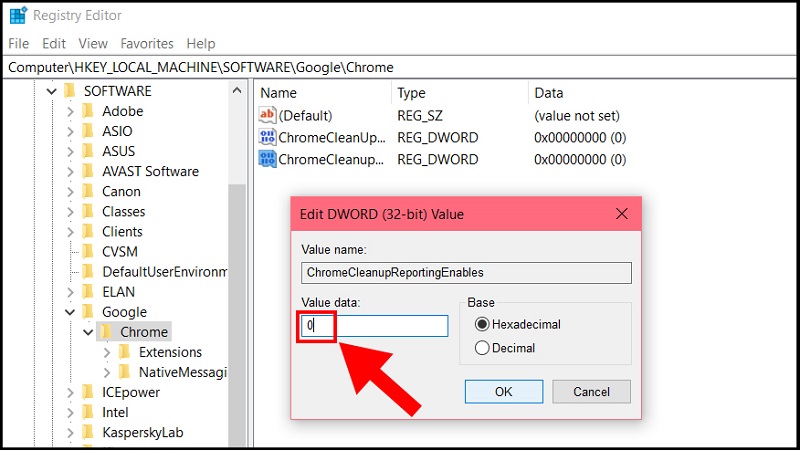Open the Favorites menu
This screenshot has height=450, width=800.
(147, 44)
